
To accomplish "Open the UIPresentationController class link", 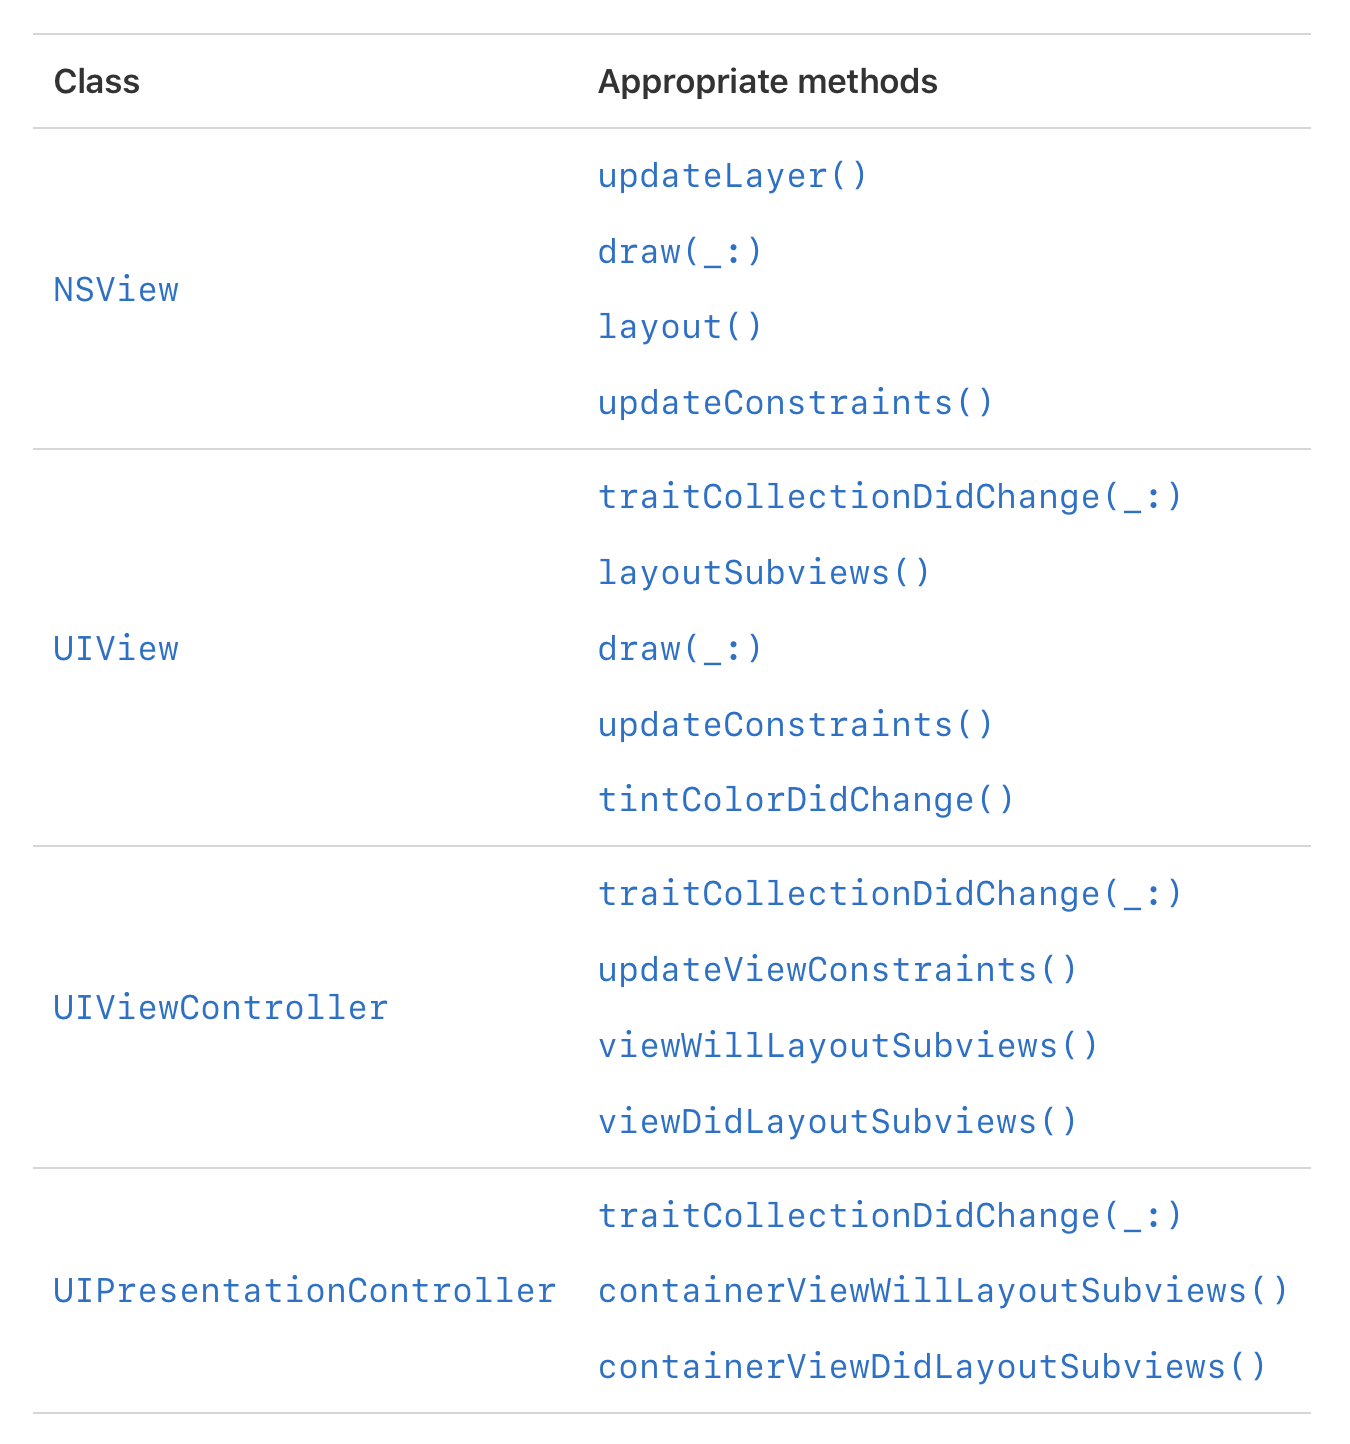I will (x=304, y=1291).
